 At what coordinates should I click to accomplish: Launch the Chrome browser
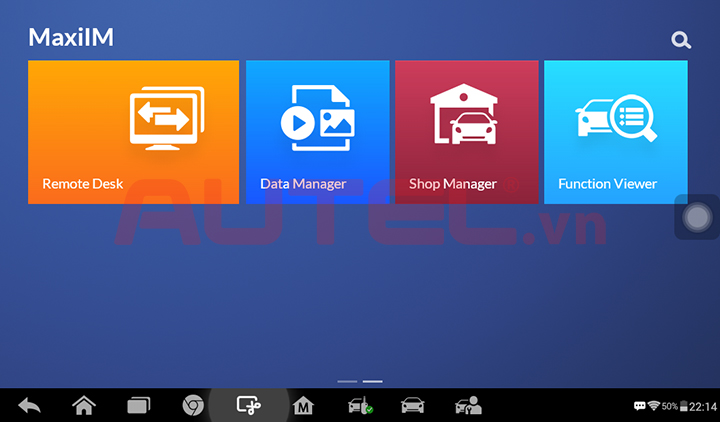[193, 406]
